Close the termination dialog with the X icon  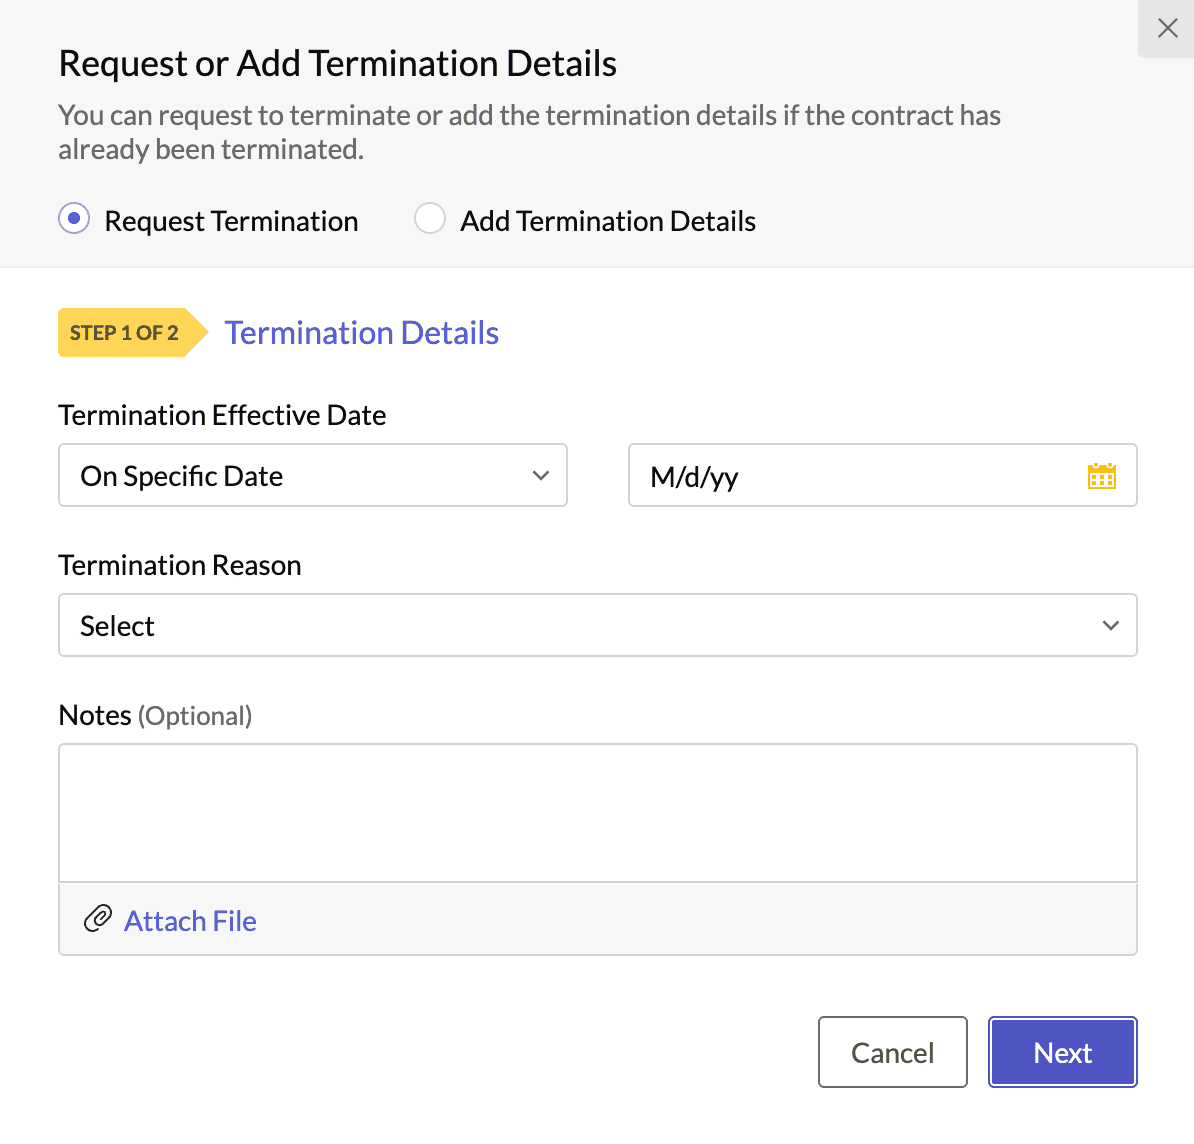1167,29
